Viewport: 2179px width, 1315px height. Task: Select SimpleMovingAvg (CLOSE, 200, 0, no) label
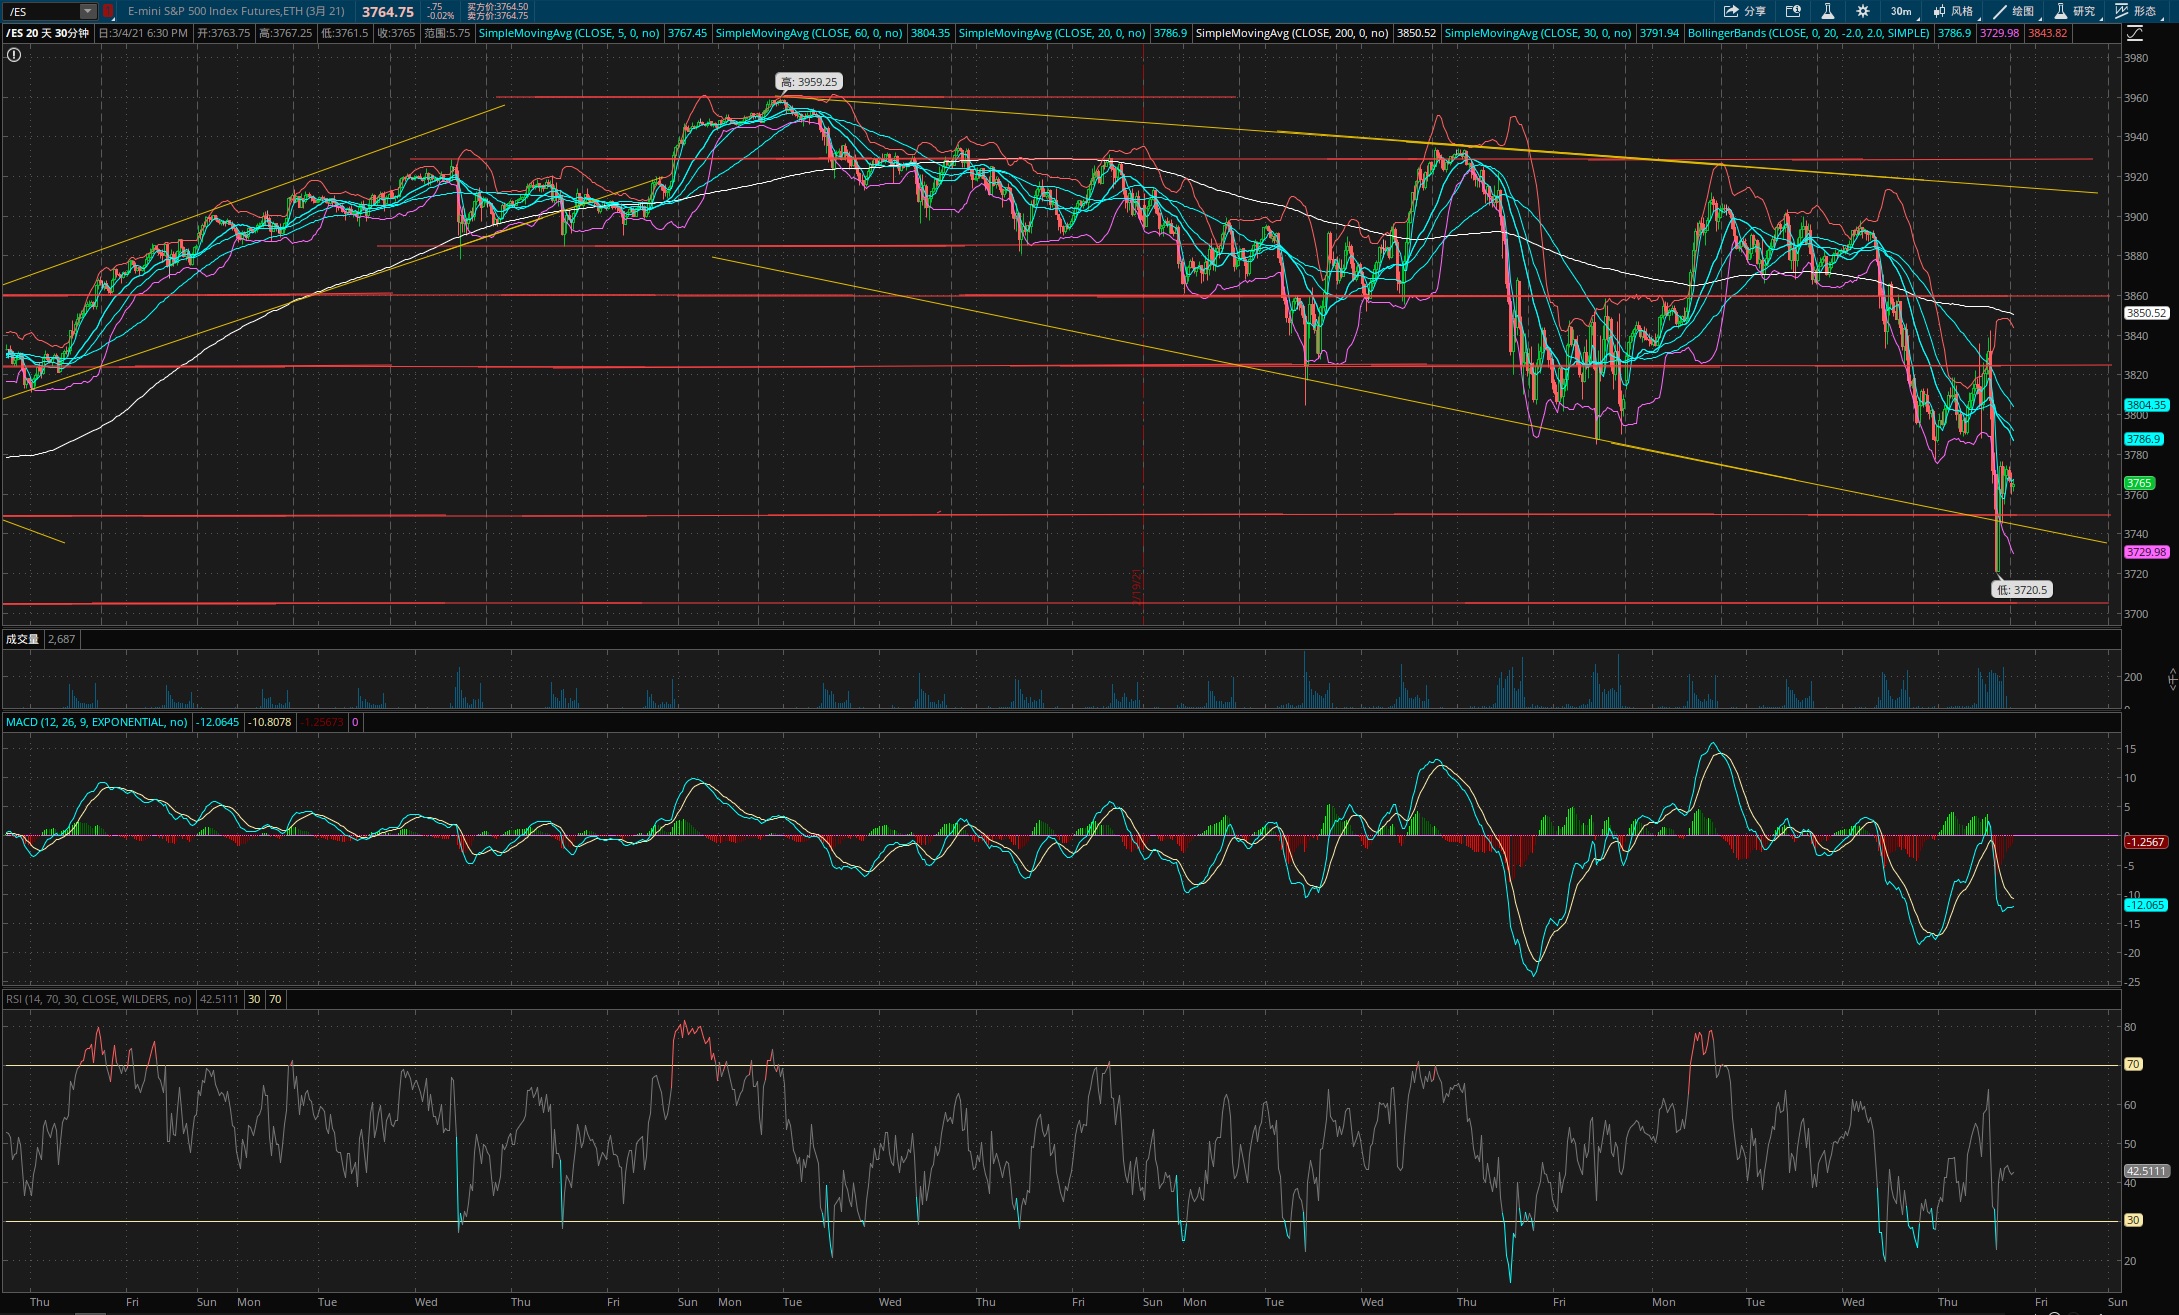[1291, 33]
